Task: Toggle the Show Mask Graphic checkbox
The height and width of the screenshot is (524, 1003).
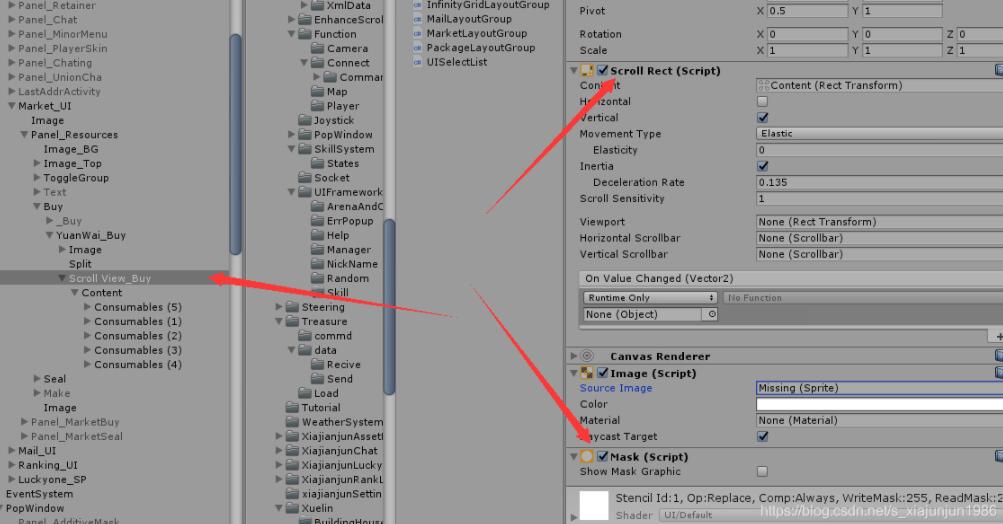Action: pyautogui.click(x=762, y=472)
